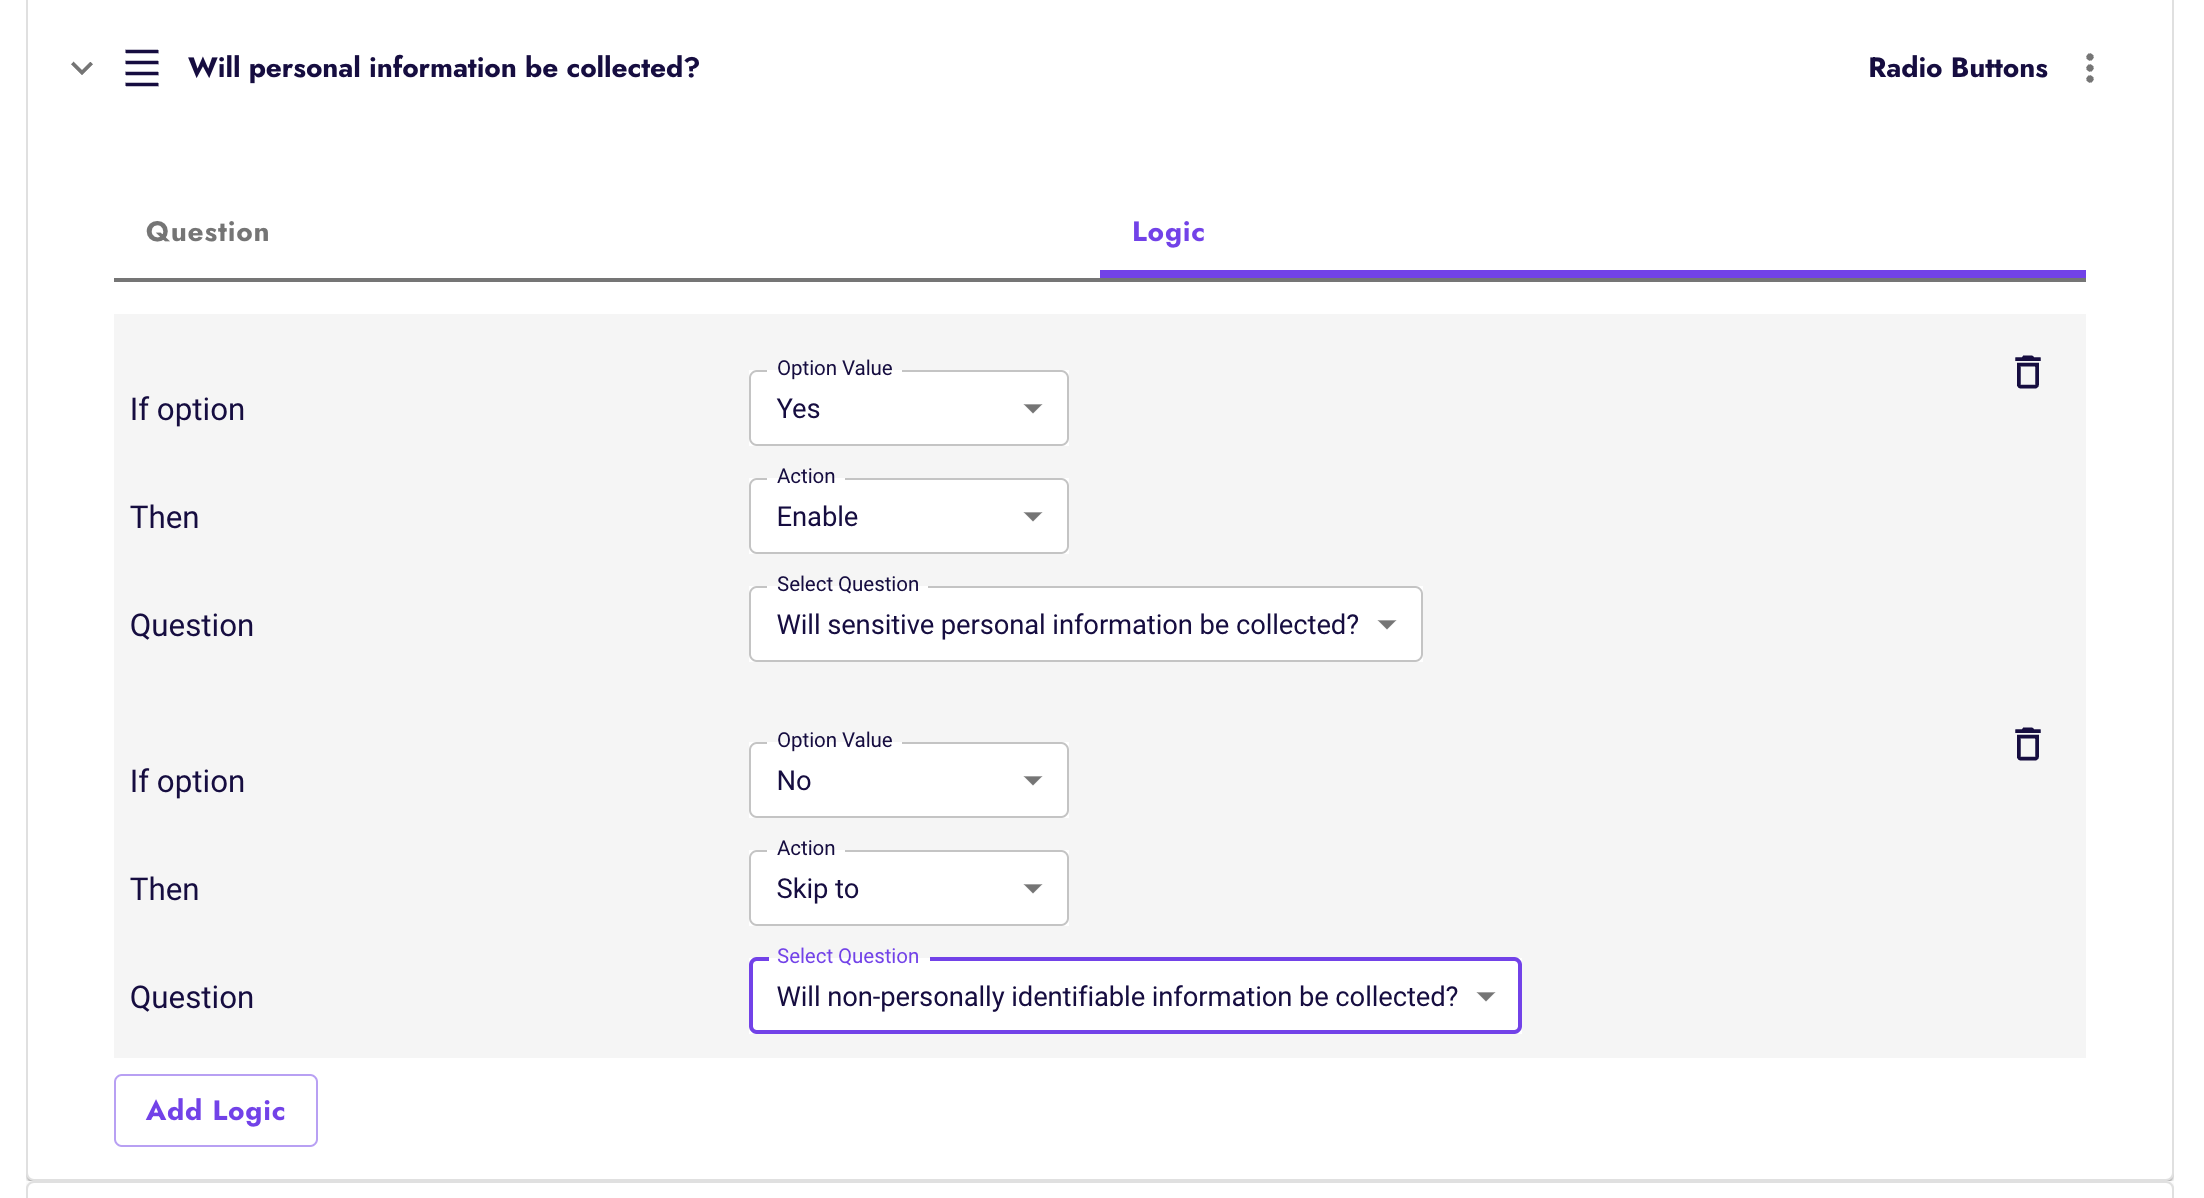
Task: Click the dropdown arrow in the Skip to field
Action: click(x=1033, y=888)
